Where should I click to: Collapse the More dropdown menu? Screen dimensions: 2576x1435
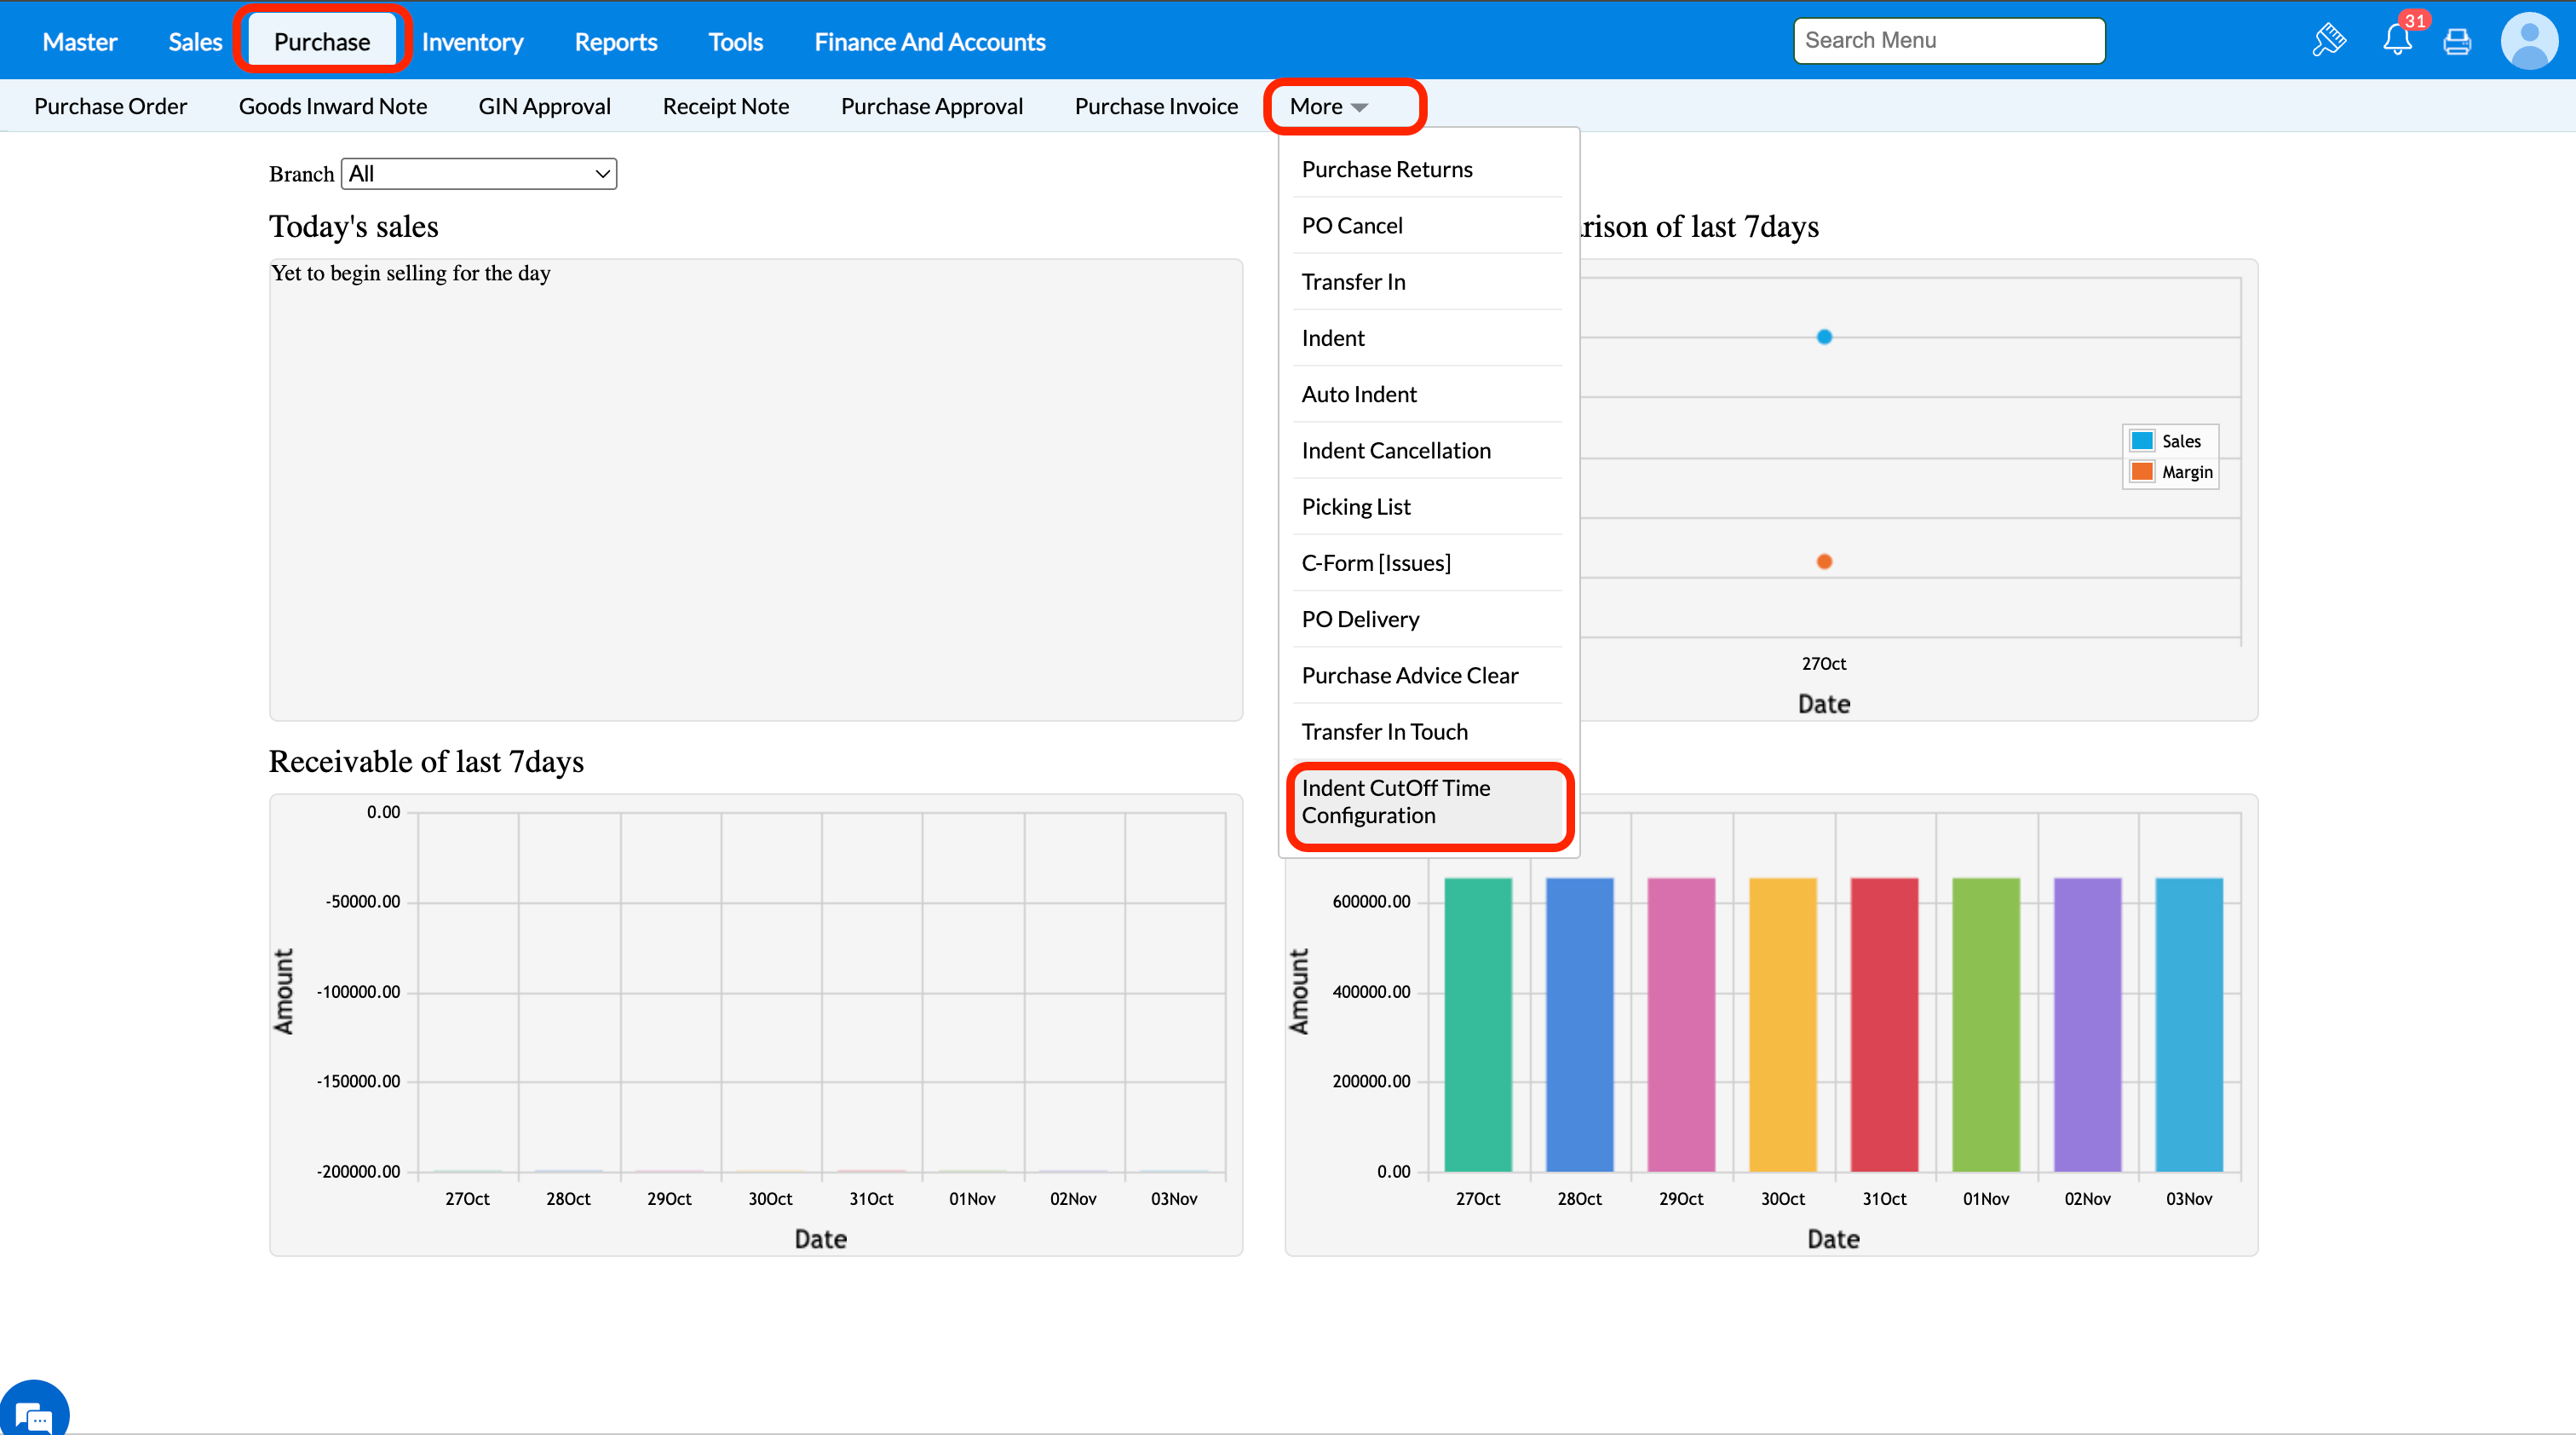(1328, 106)
